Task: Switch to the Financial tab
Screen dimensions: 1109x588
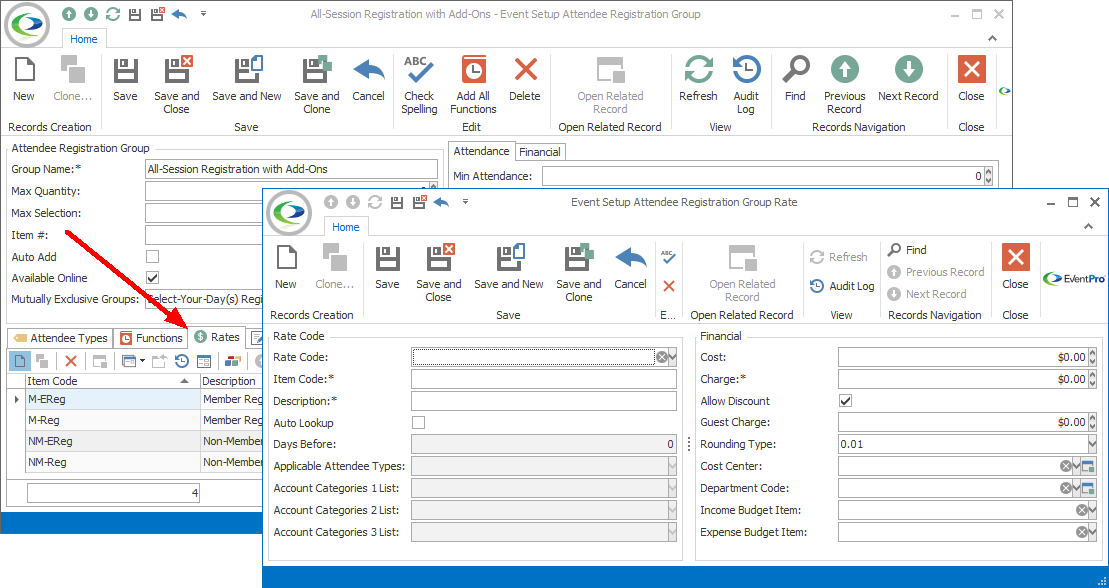Action: [x=540, y=152]
